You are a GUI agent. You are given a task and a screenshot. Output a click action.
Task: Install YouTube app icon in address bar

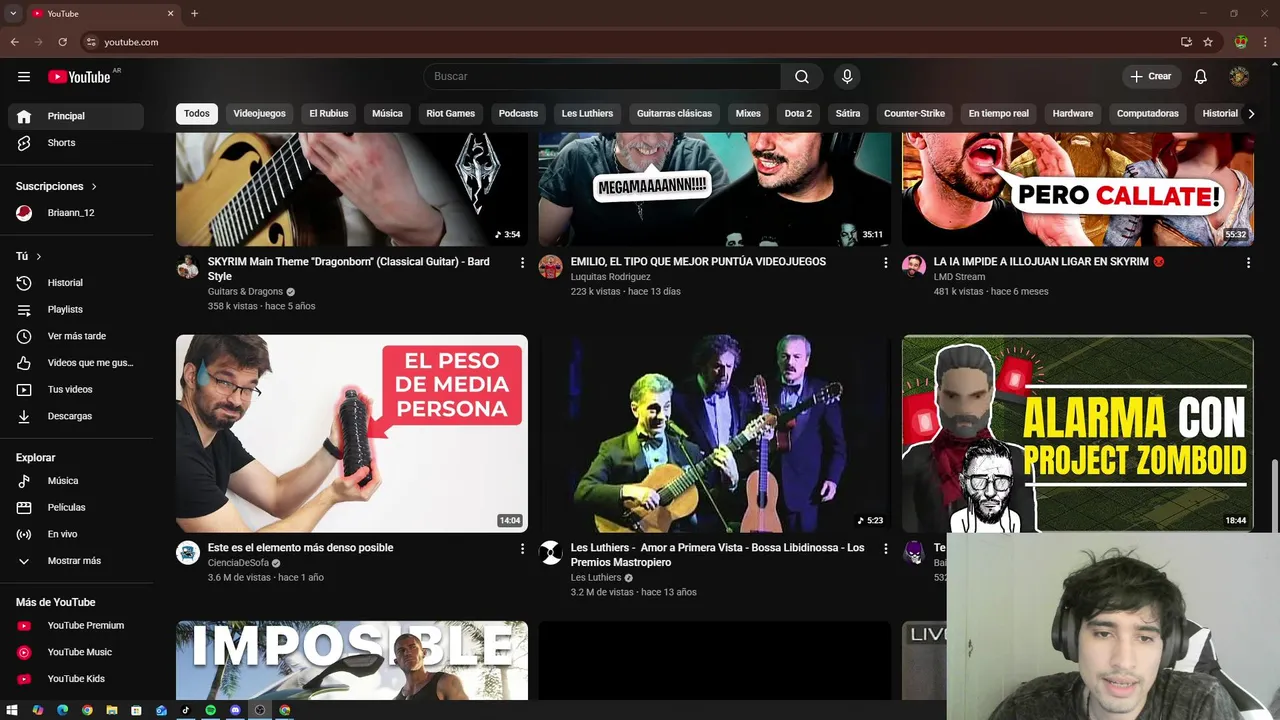(x=1186, y=42)
